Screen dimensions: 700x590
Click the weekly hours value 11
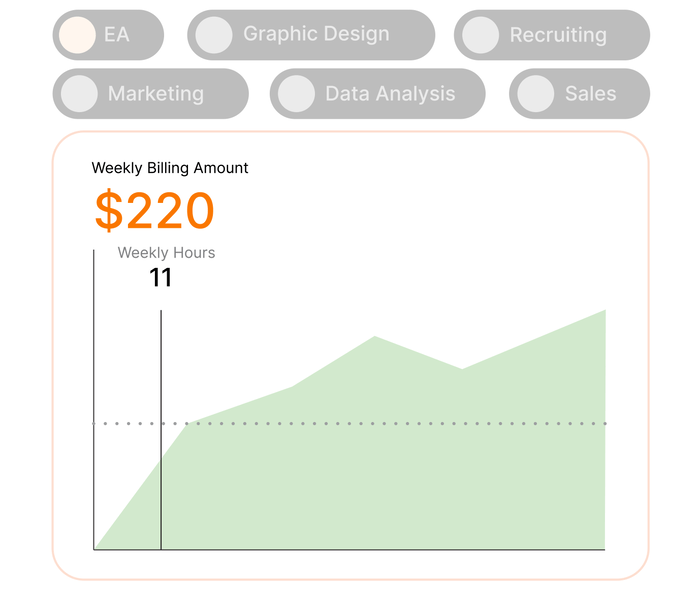point(161,278)
